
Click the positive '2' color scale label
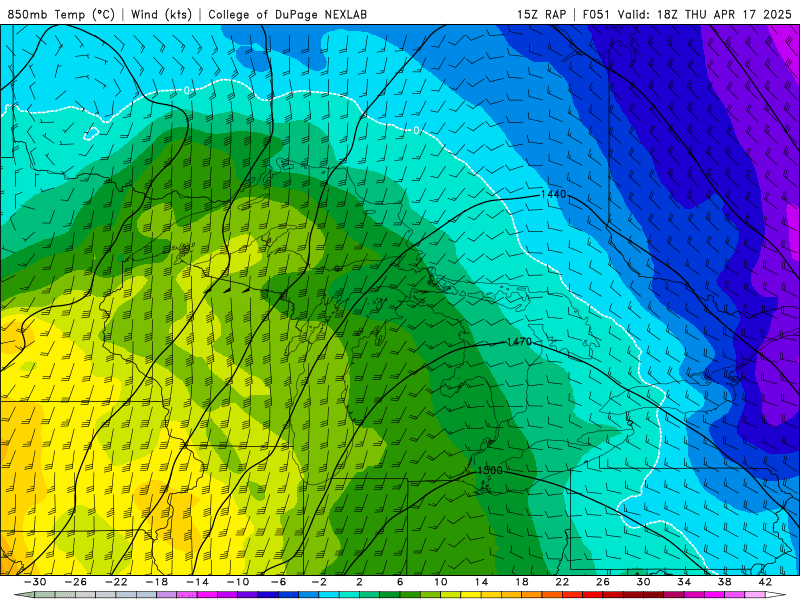coord(359,582)
